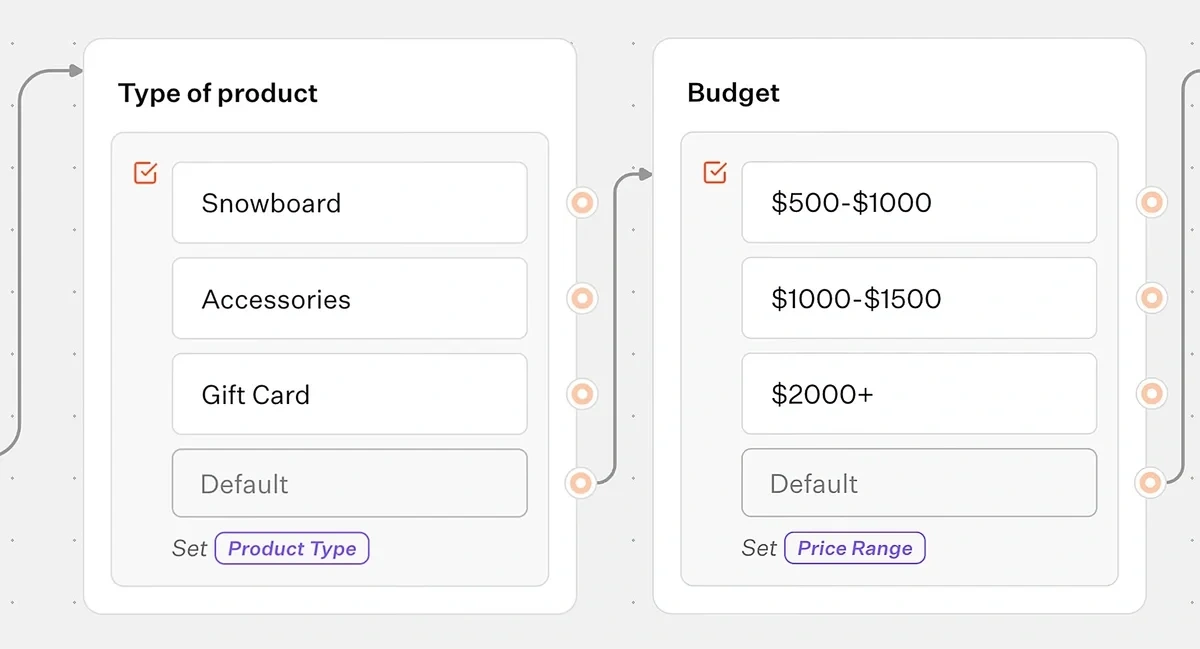
Task: Open the Price Range variable pill
Action: (x=855, y=548)
